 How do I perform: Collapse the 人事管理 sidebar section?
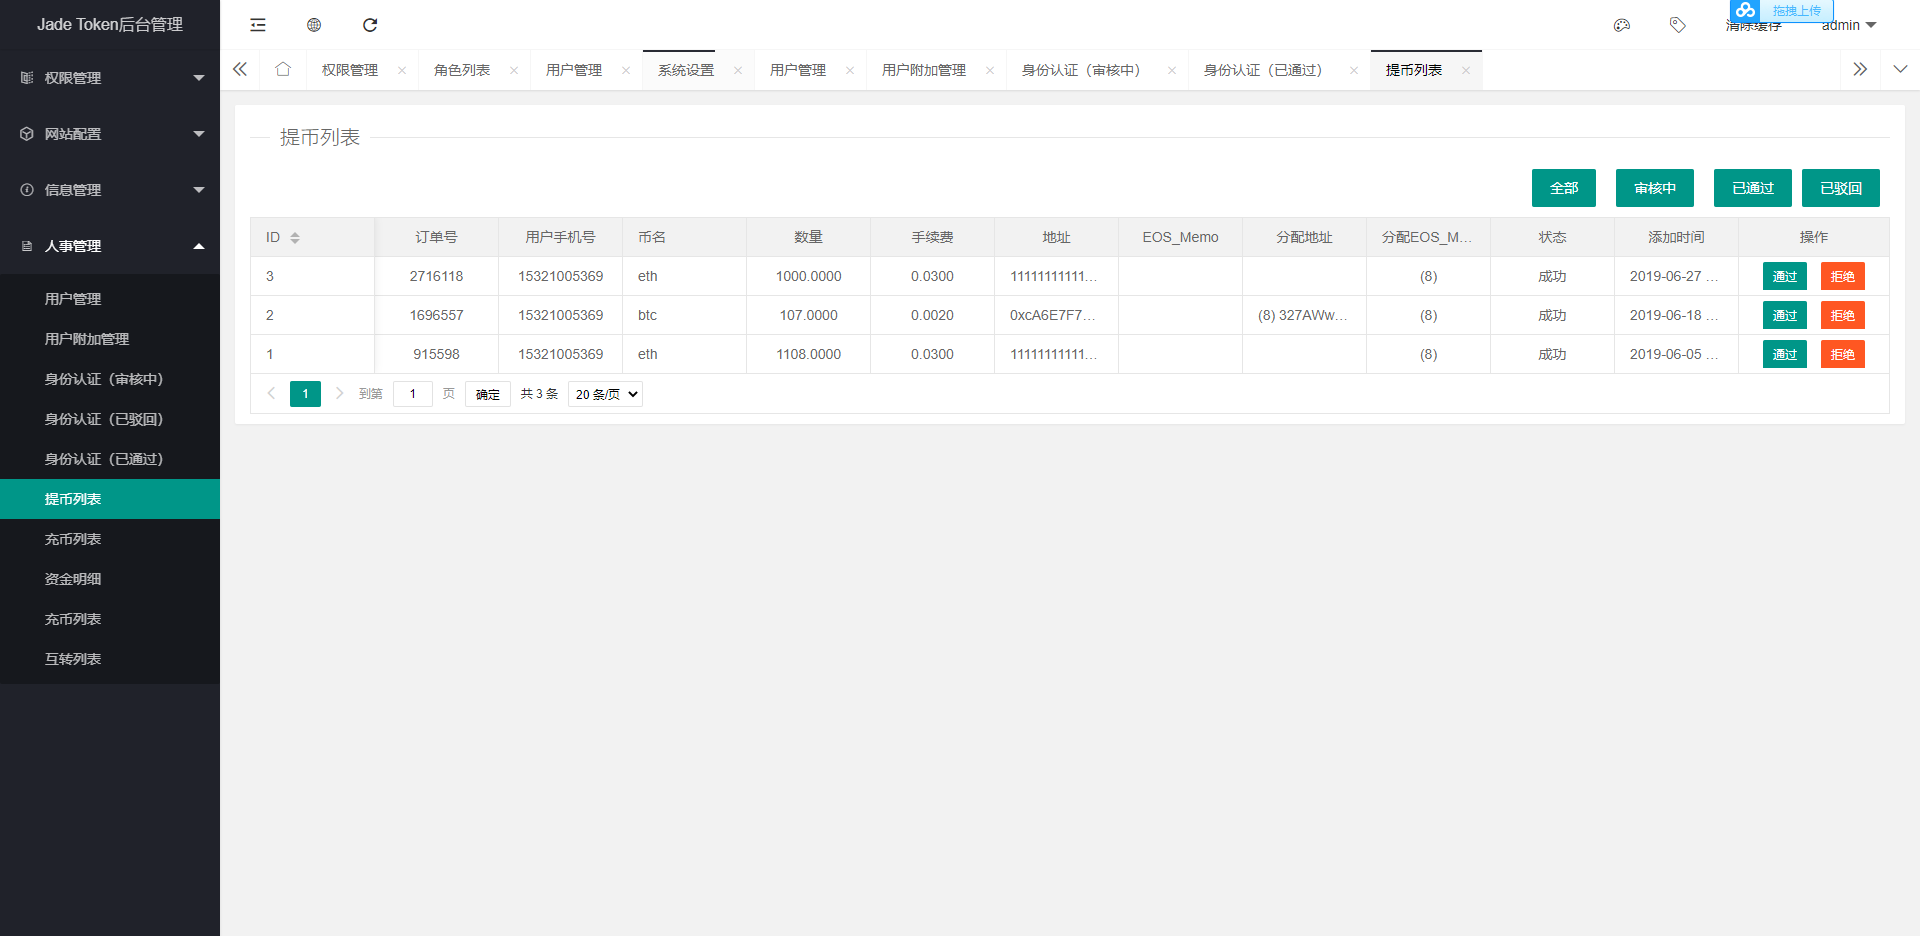(110, 245)
